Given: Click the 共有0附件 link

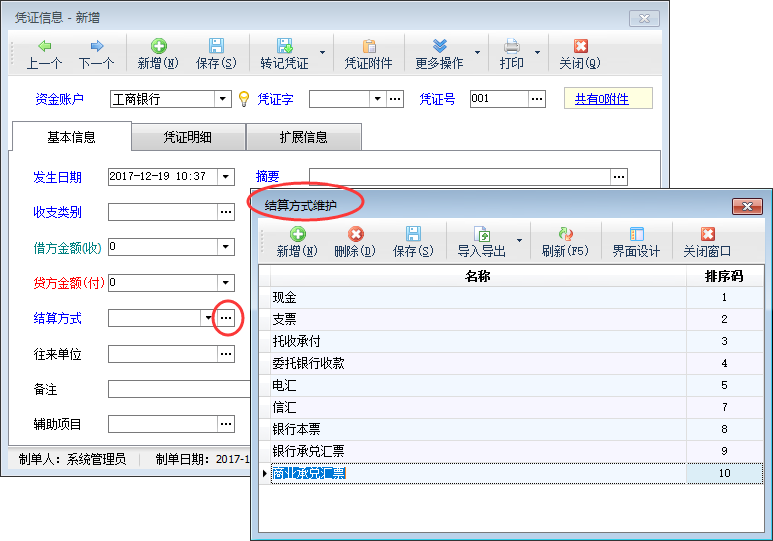Looking at the screenshot, I should click(608, 99).
